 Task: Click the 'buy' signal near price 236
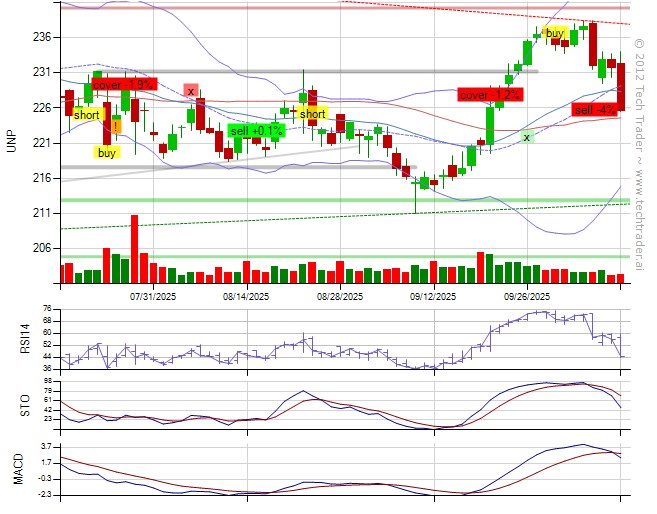coord(555,33)
